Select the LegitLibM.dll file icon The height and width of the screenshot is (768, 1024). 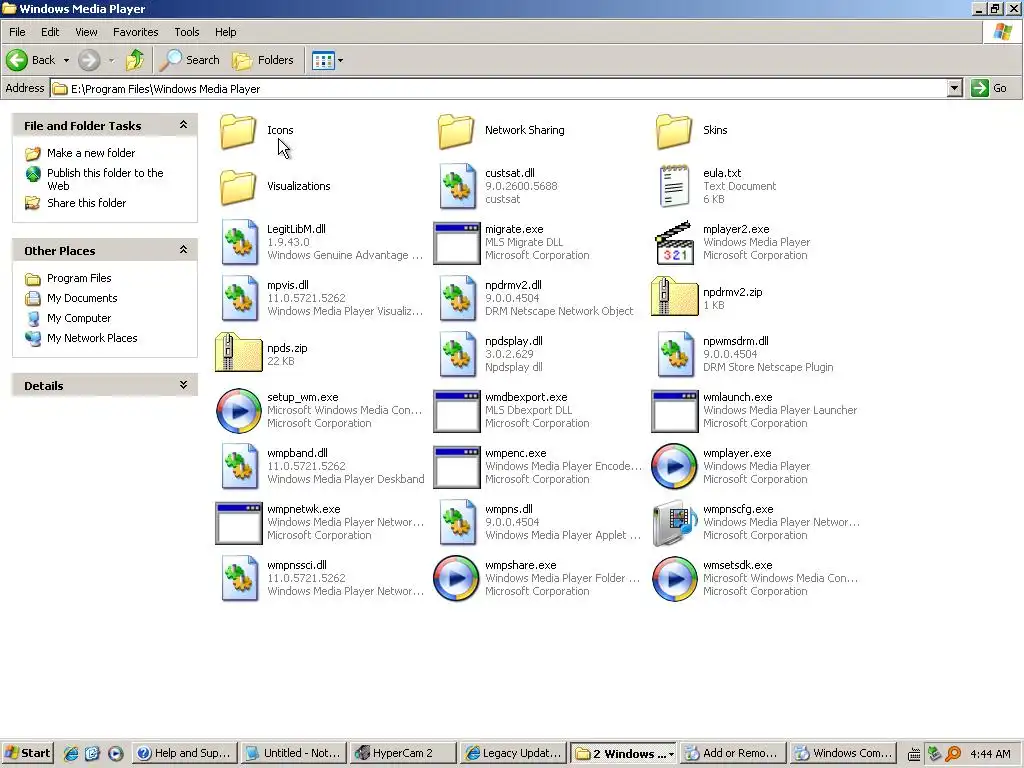coord(239,242)
